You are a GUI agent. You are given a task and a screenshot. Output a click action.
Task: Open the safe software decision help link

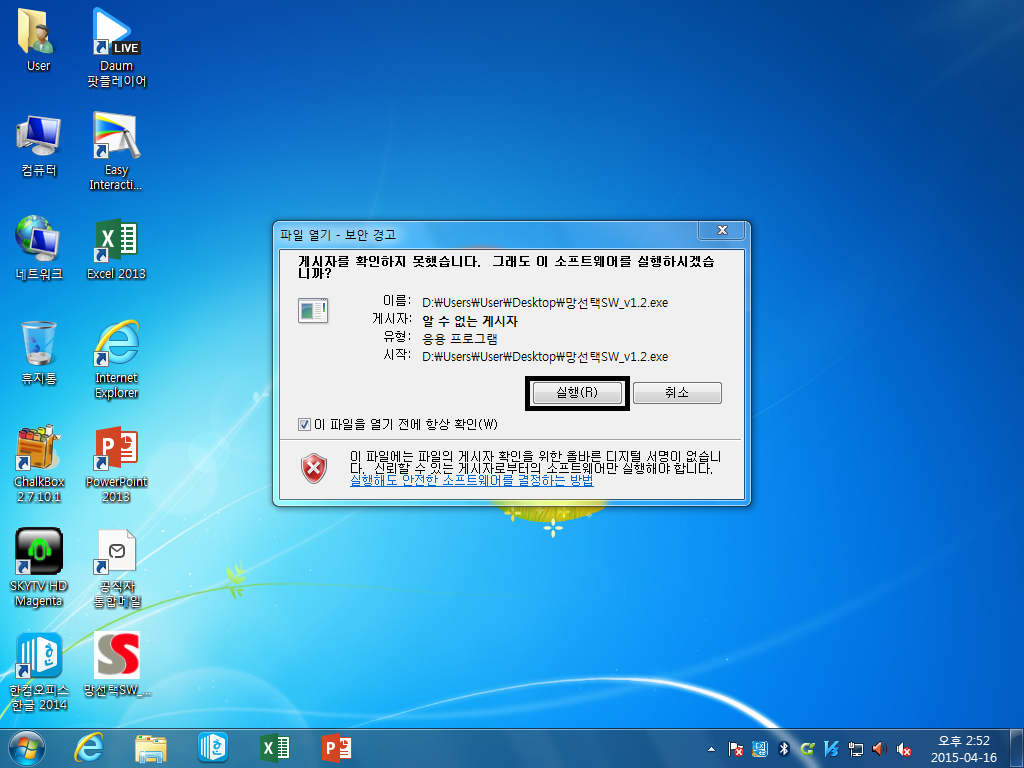471,481
